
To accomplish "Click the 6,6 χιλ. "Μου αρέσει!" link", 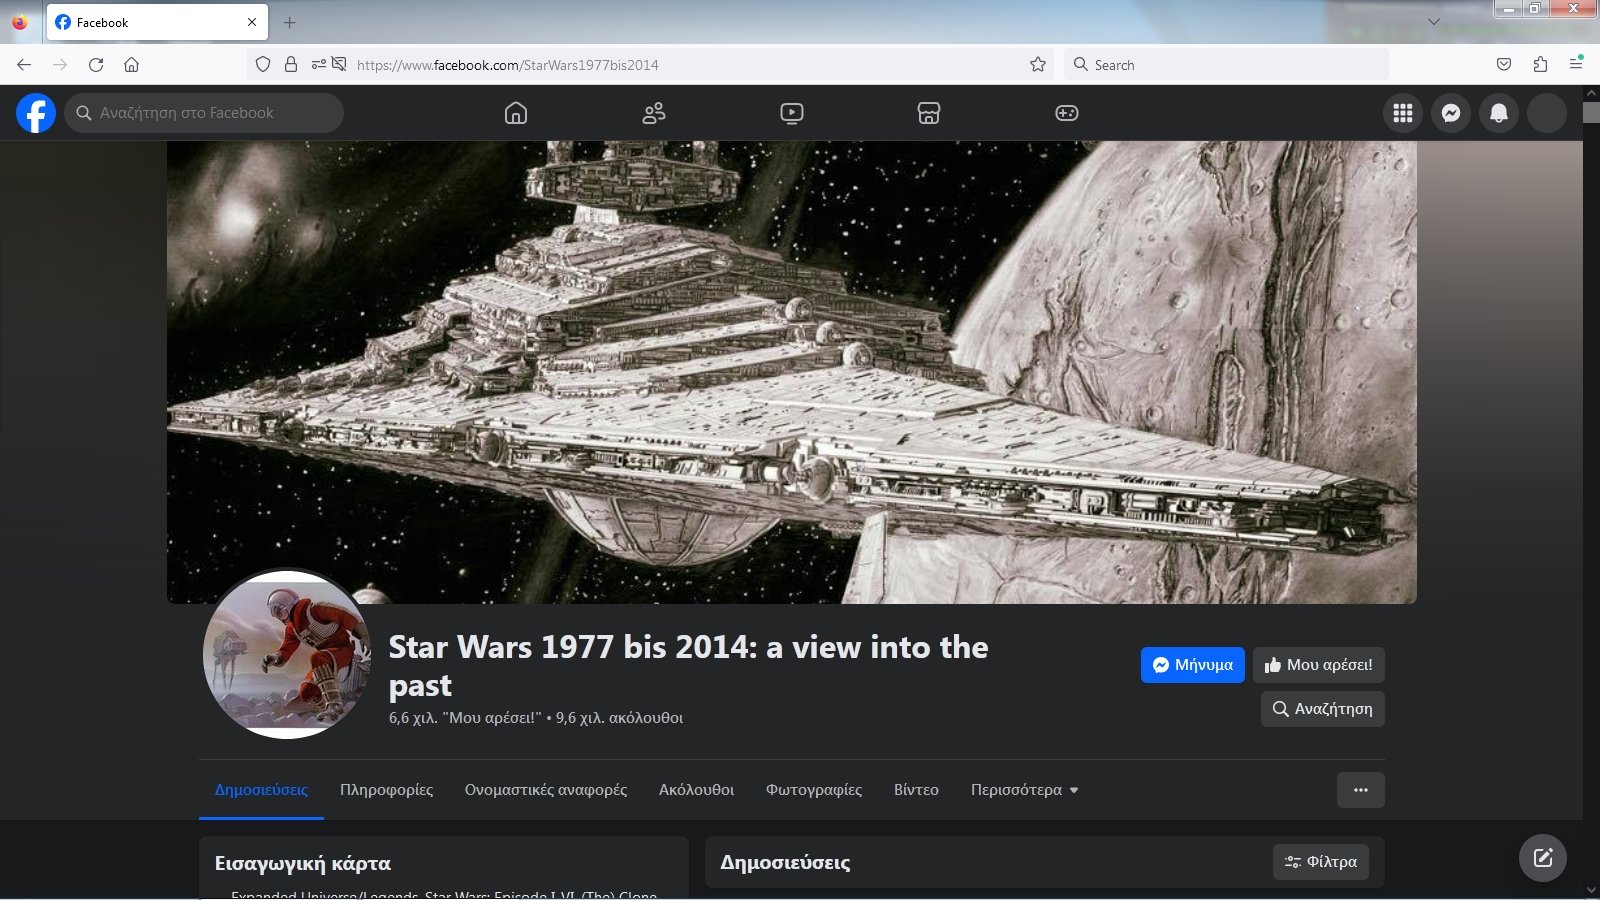I will pyautogui.click(x=465, y=718).
